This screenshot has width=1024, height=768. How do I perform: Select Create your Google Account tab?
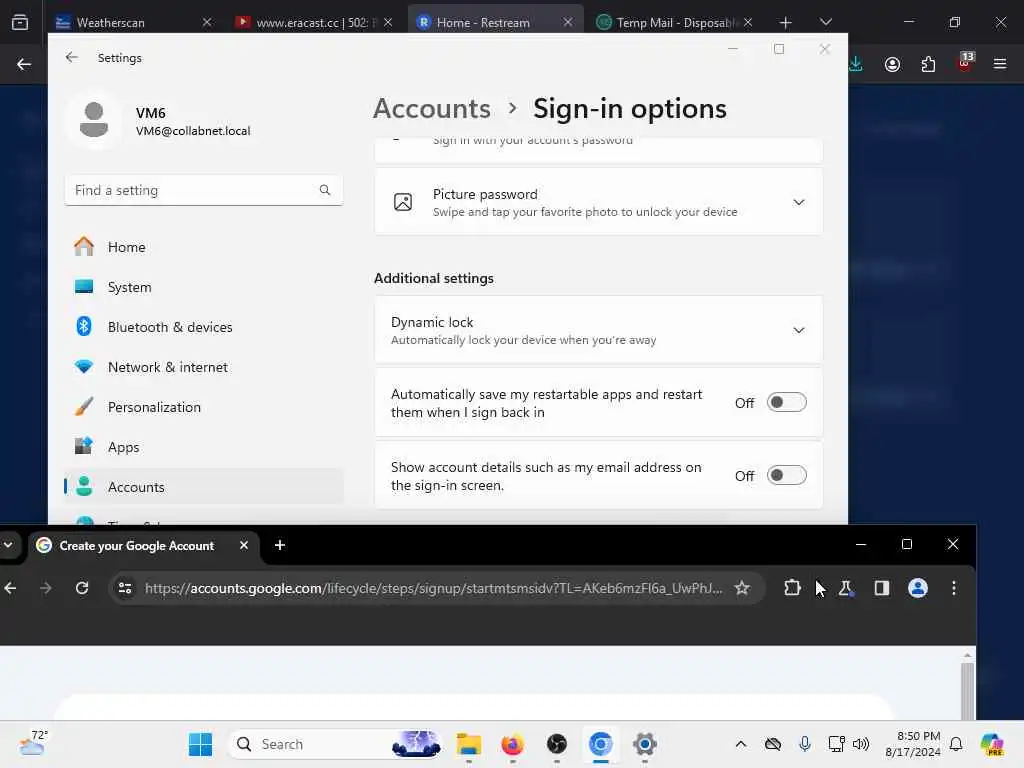pos(136,545)
